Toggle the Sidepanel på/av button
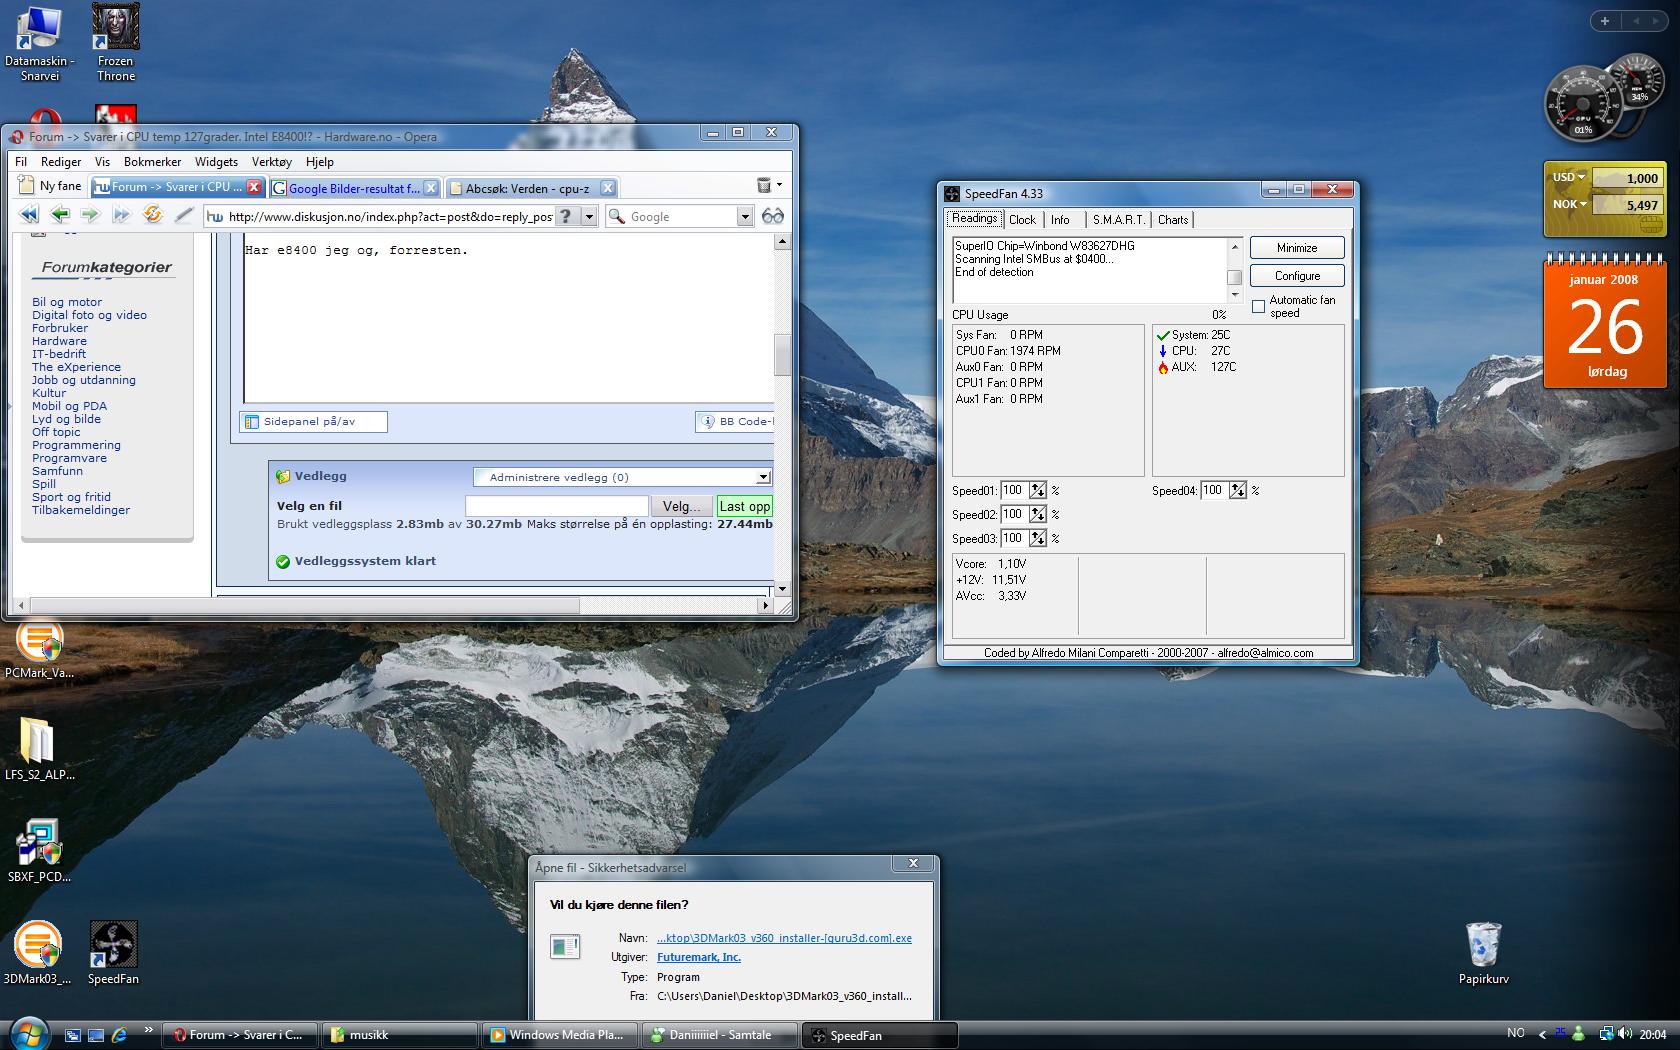1680x1050 pixels. pos(312,422)
